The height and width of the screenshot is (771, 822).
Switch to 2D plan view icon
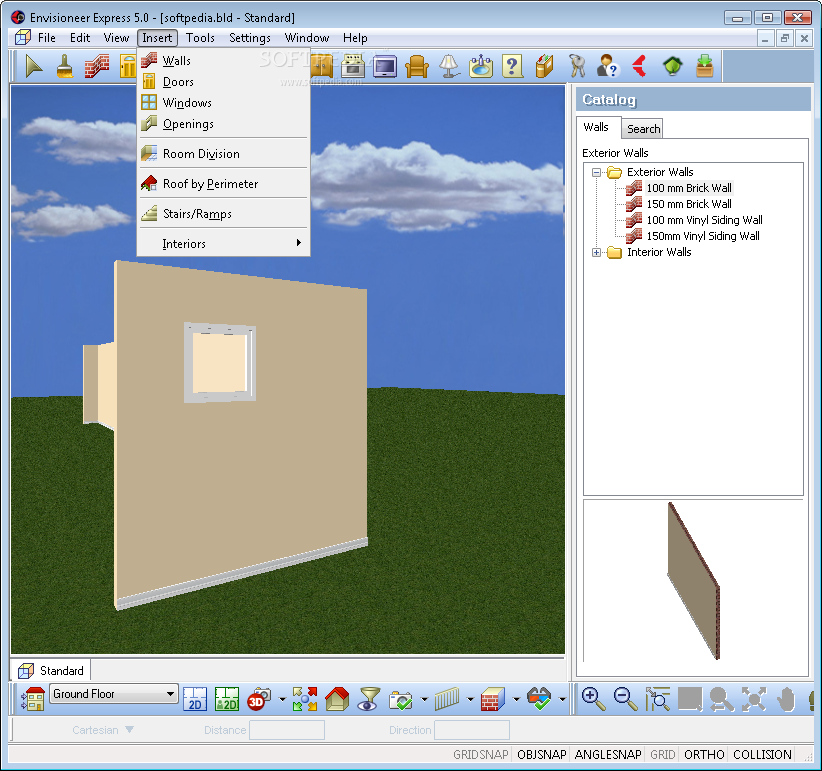(195, 699)
